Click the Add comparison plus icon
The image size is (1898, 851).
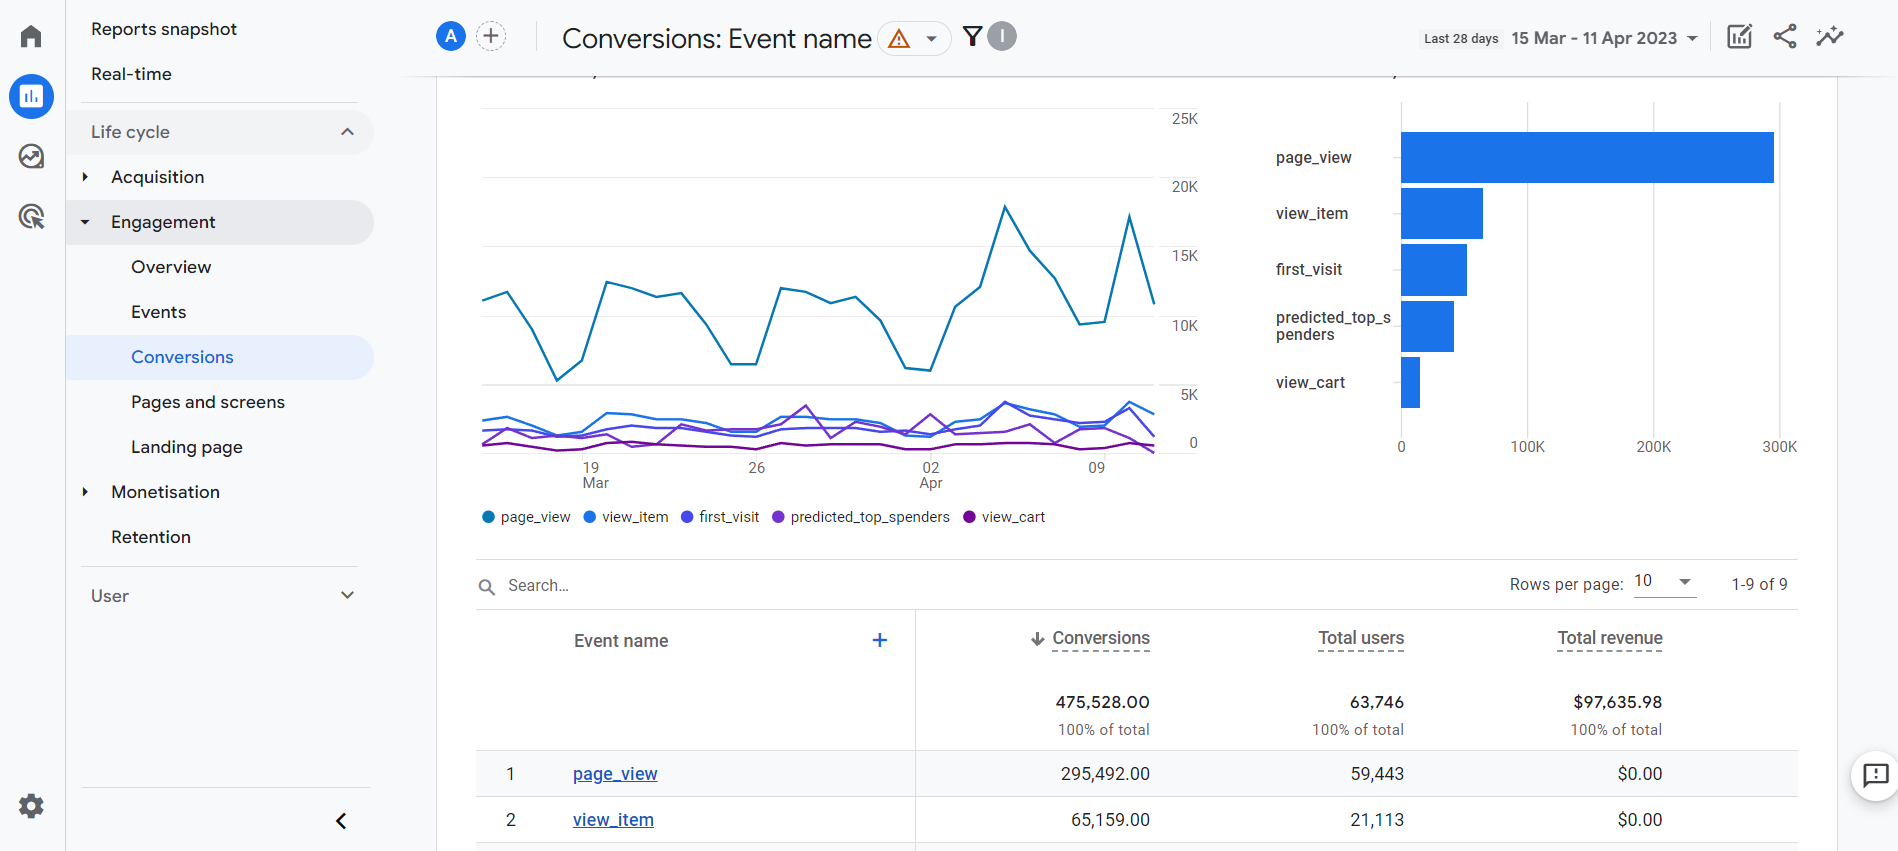tap(491, 37)
